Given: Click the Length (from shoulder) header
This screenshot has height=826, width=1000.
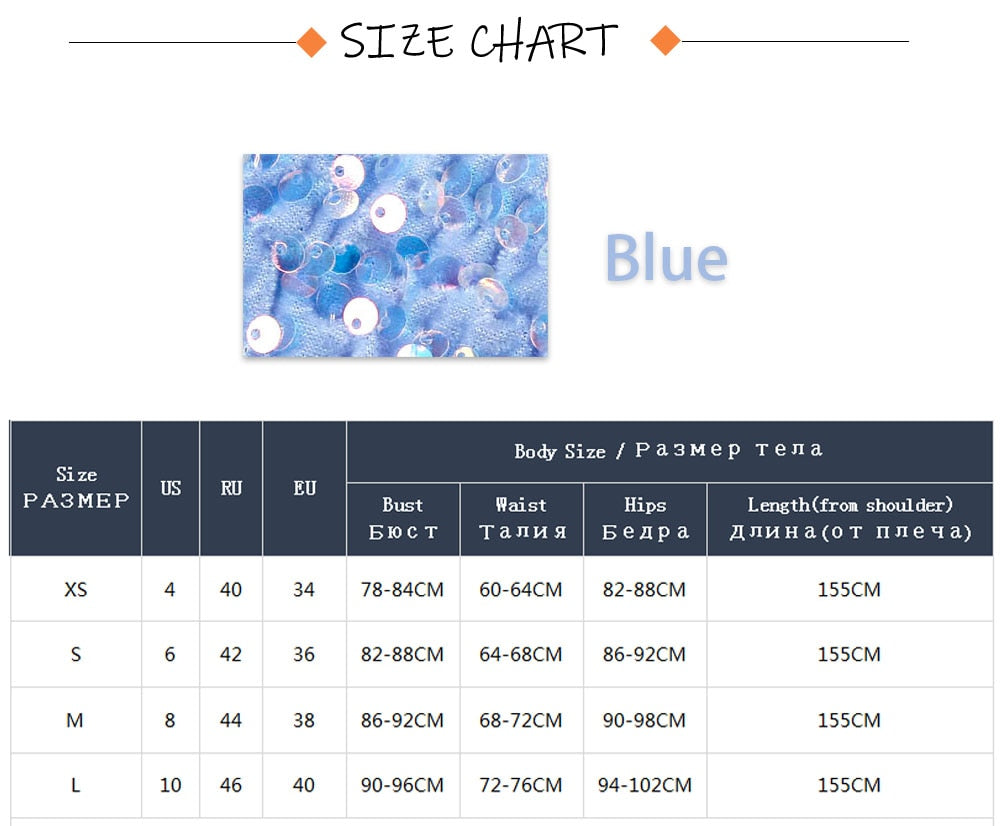Looking at the screenshot, I should [850, 519].
